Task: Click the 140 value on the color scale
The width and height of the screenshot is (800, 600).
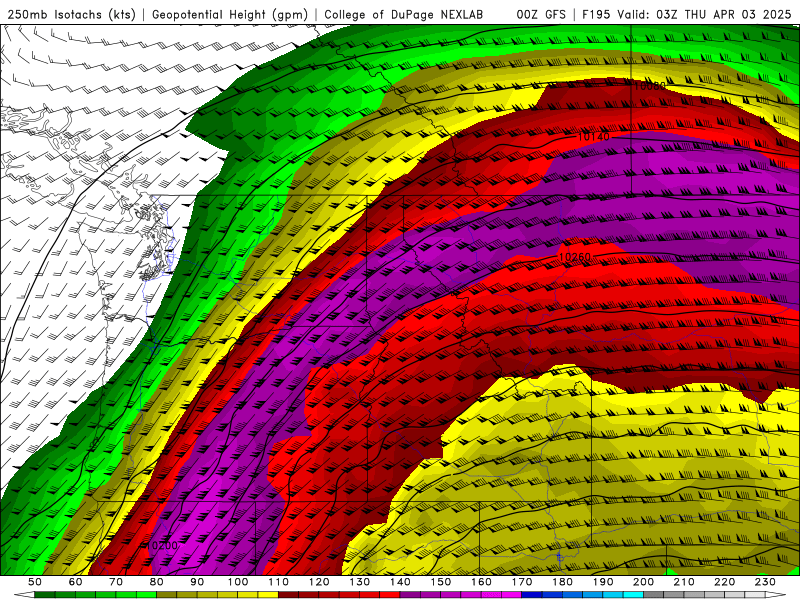Action: [400, 582]
